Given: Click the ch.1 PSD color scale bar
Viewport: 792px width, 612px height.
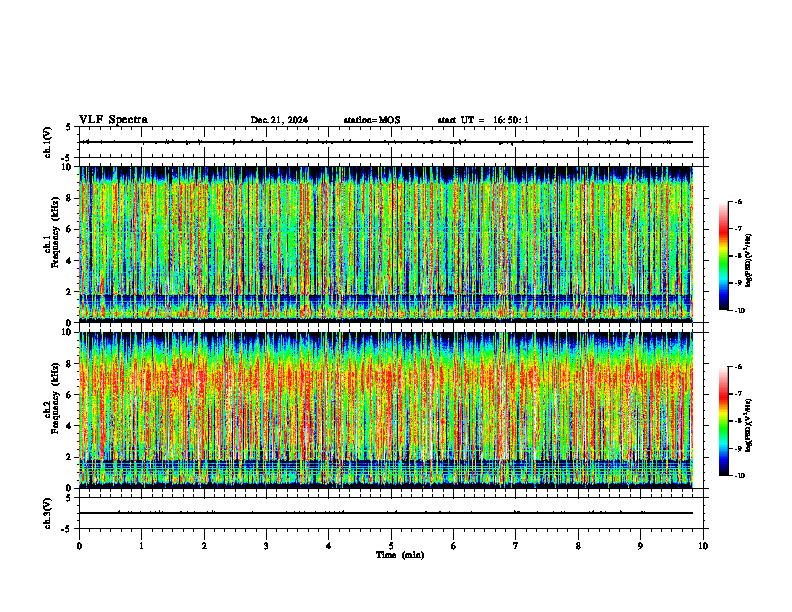Looking at the screenshot, I should [x=723, y=256].
